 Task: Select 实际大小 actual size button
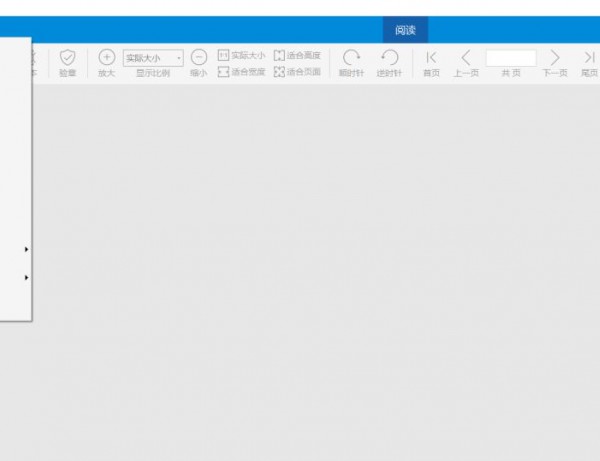click(x=242, y=56)
